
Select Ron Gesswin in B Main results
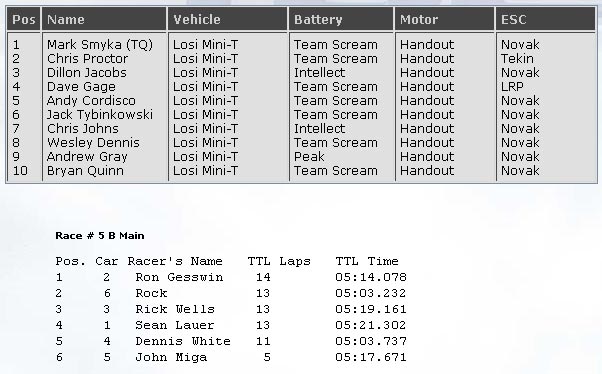click(x=179, y=277)
